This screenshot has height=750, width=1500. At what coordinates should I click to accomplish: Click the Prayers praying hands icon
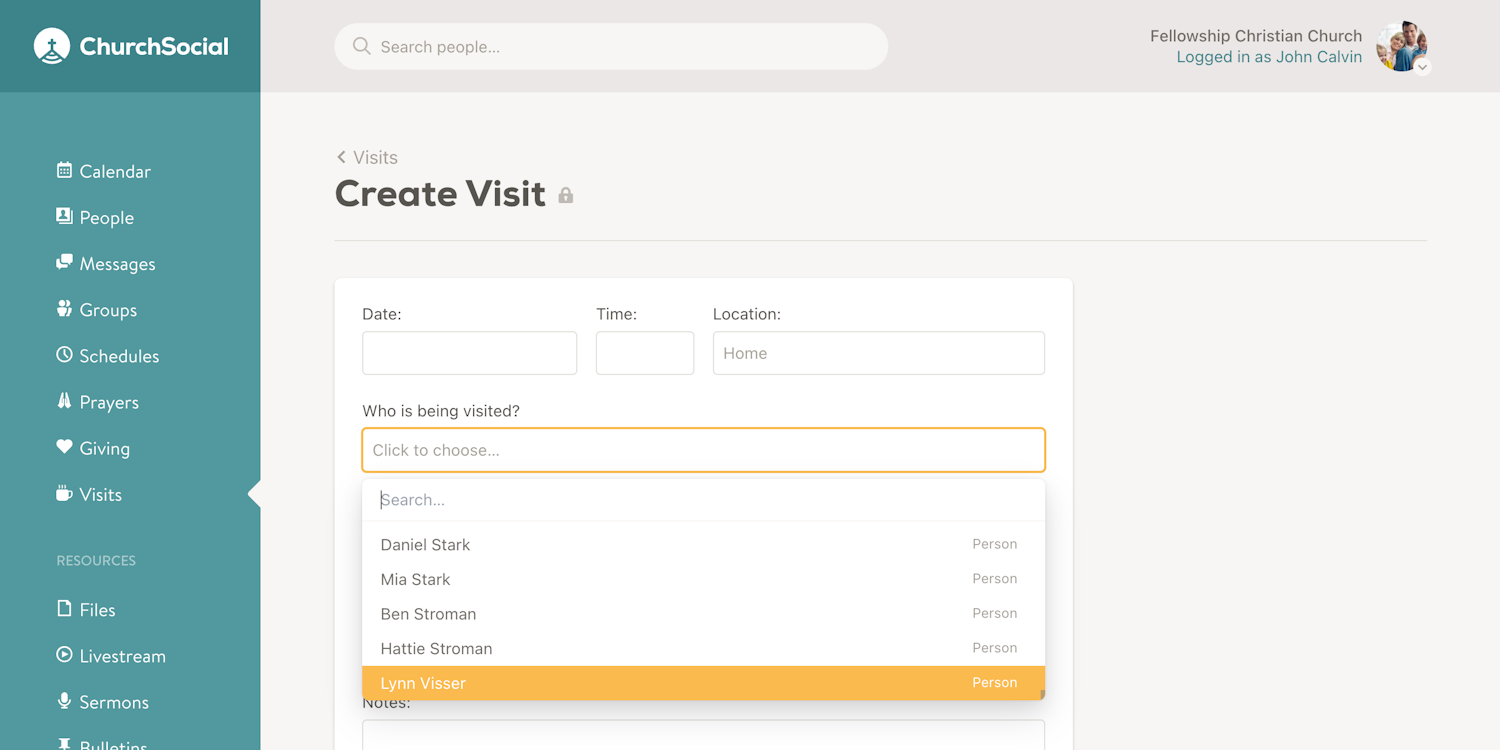click(x=64, y=401)
